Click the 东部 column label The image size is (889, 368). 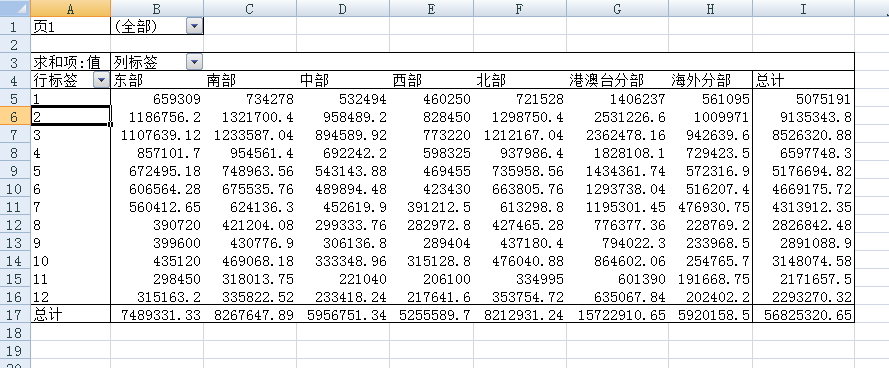(157, 81)
